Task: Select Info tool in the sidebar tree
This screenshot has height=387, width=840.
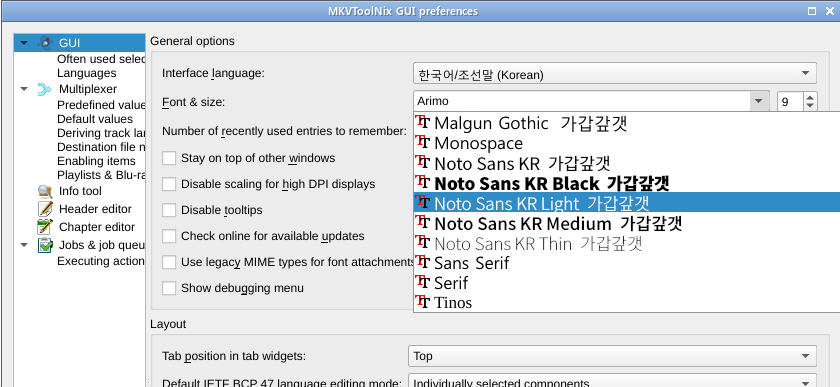Action: pos(80,191)
